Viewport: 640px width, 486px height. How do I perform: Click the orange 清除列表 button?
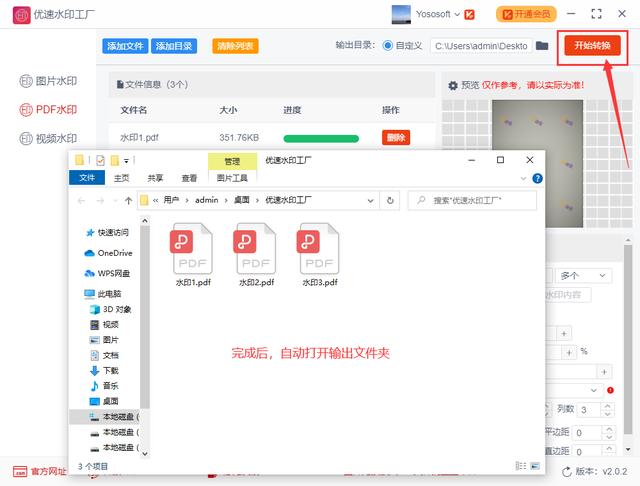[x=235, y=46]
